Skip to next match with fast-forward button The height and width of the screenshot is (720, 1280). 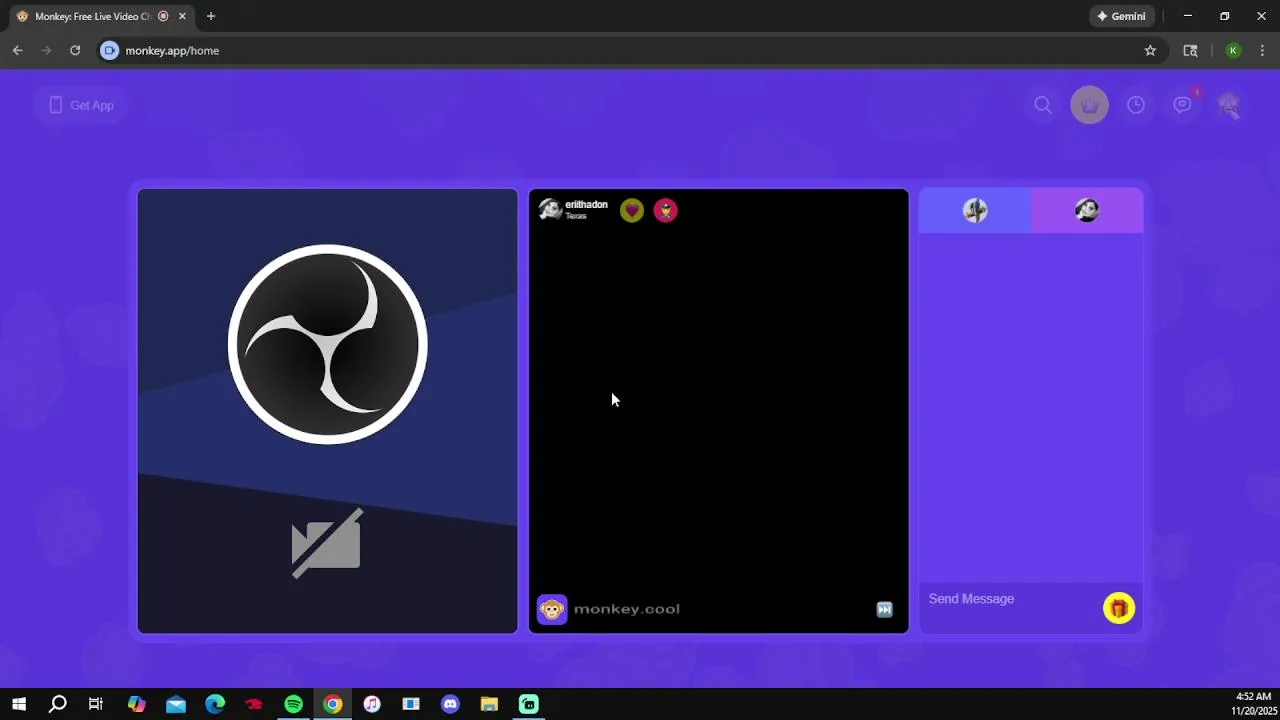point(884,609)
